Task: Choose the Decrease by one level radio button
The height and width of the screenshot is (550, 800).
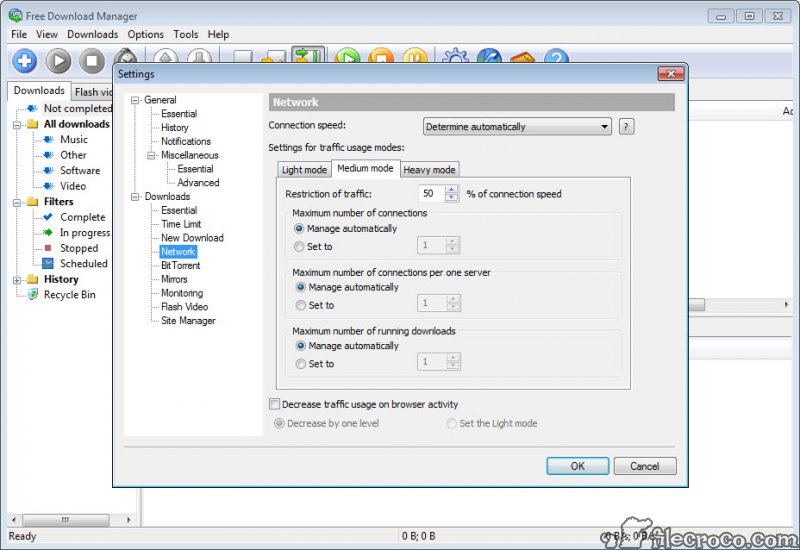Action: pos(279,423)
